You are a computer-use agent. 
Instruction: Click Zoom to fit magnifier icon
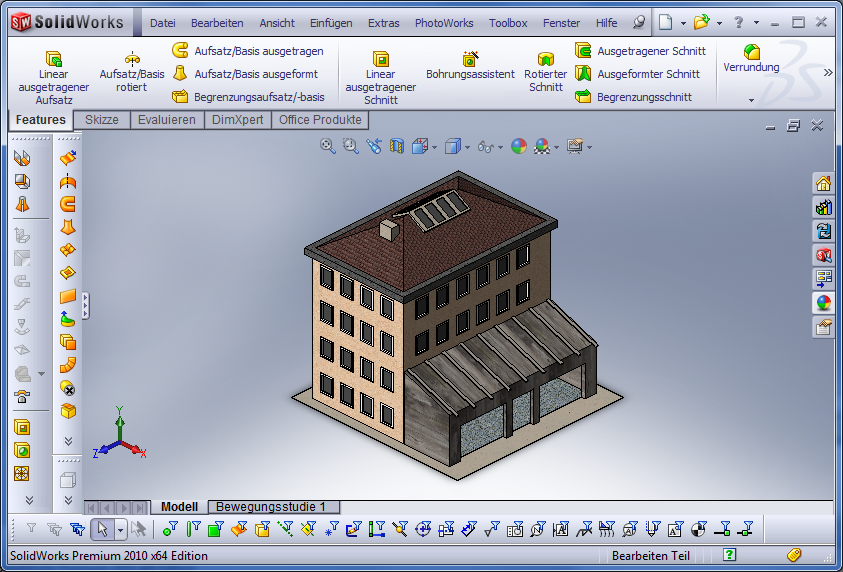coord(327,146)
